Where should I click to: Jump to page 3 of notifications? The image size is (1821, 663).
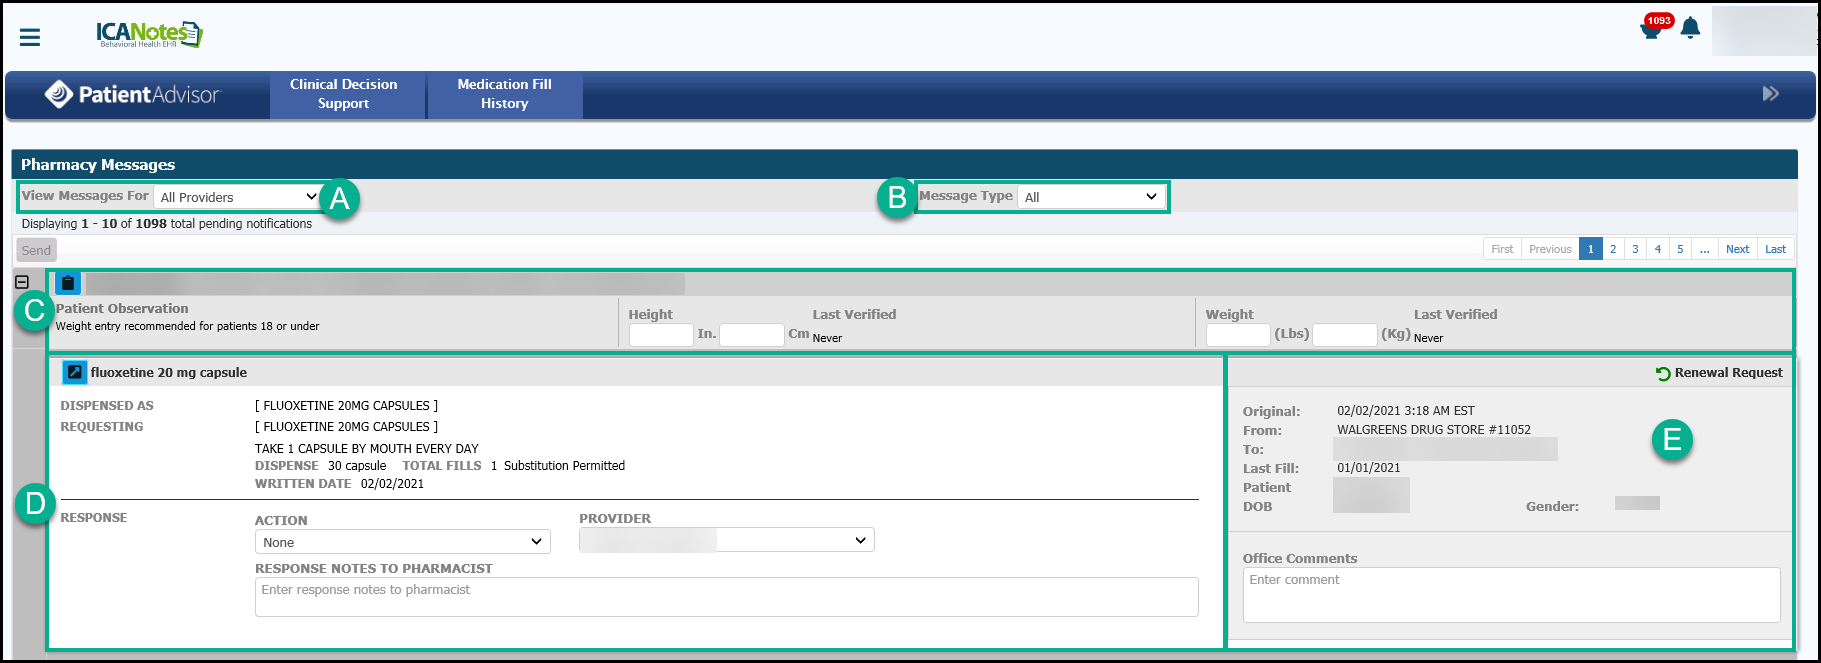(x=1635, y=249)
